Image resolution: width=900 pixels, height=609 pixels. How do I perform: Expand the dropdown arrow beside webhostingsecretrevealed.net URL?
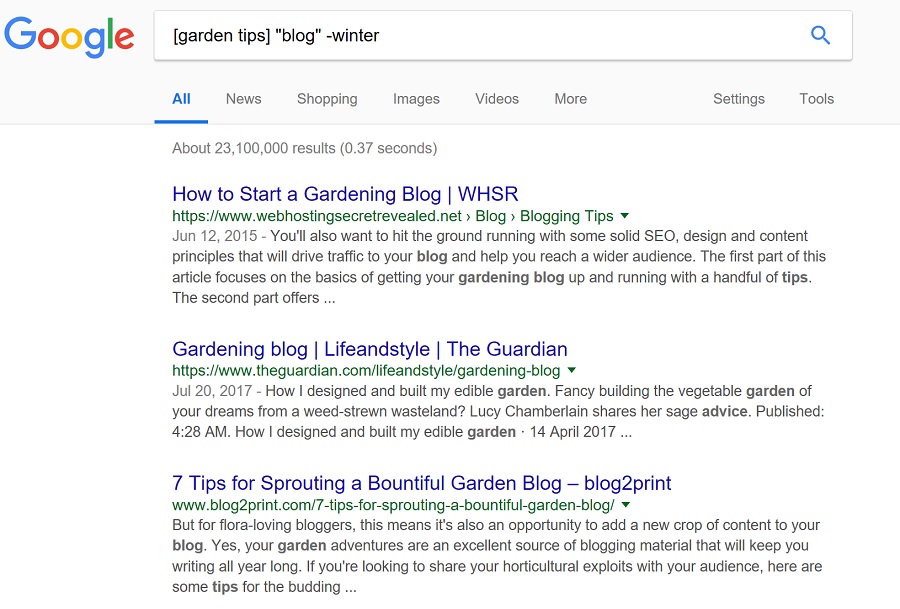coord(625,216)
